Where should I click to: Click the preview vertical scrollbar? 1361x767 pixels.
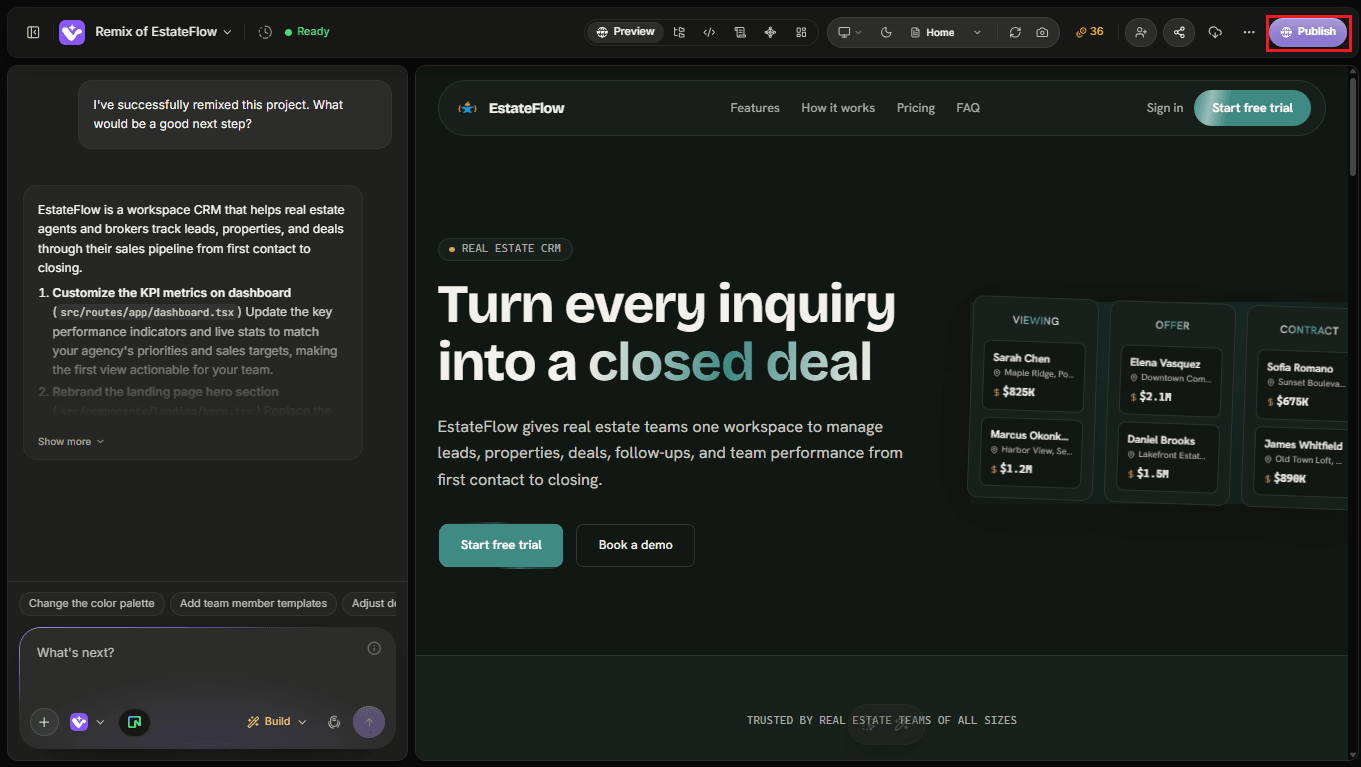point(1352,125)
